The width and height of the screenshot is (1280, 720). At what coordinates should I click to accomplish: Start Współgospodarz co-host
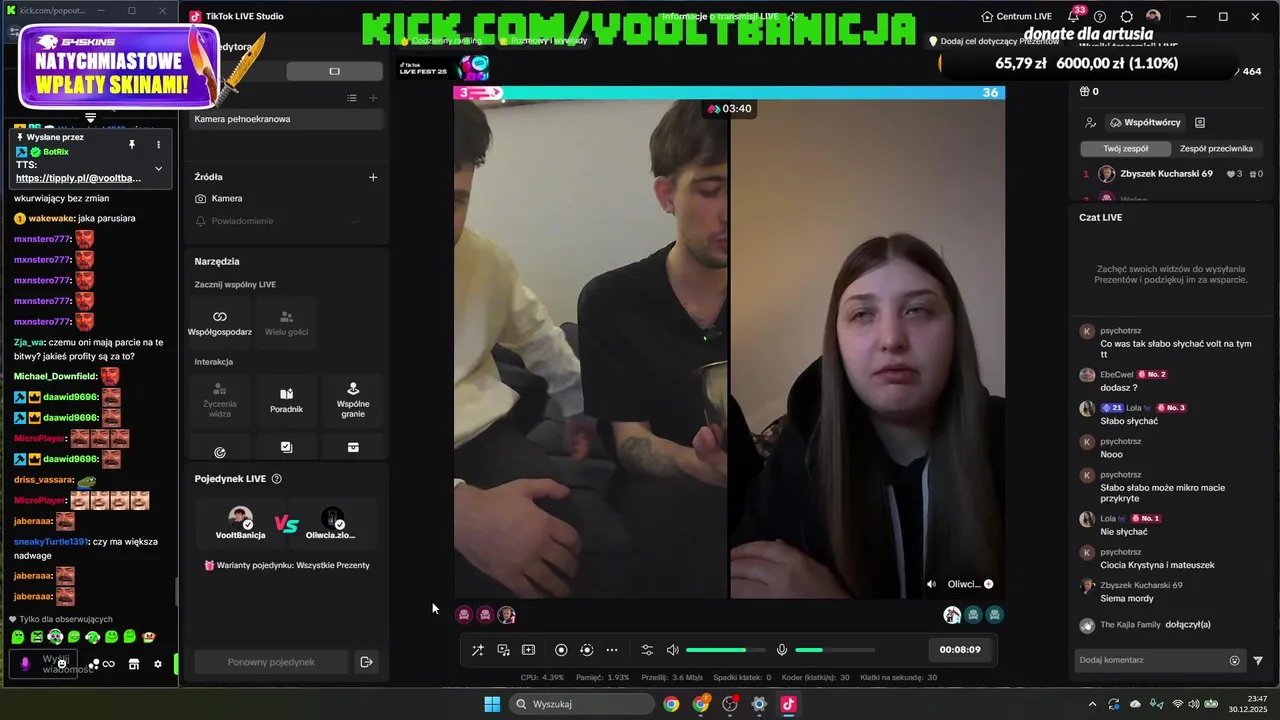point(220,322)
